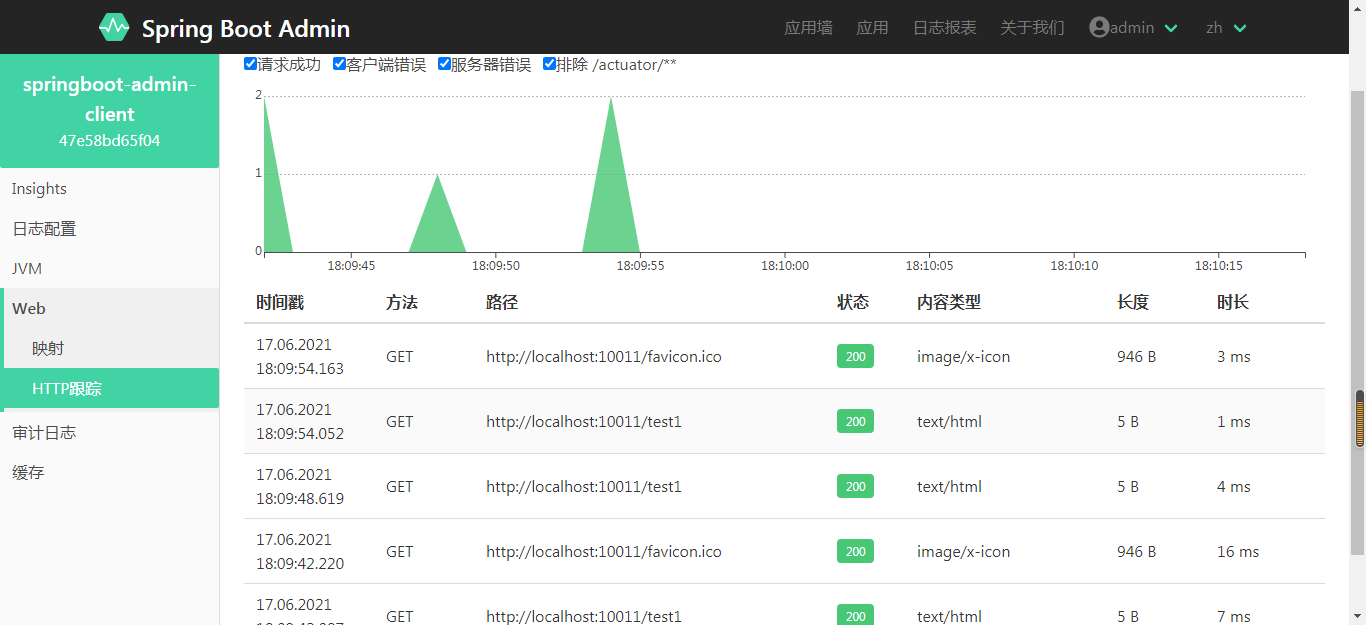
Task: Open the 缓存 sidebar item
Action: tap(109, 473)
